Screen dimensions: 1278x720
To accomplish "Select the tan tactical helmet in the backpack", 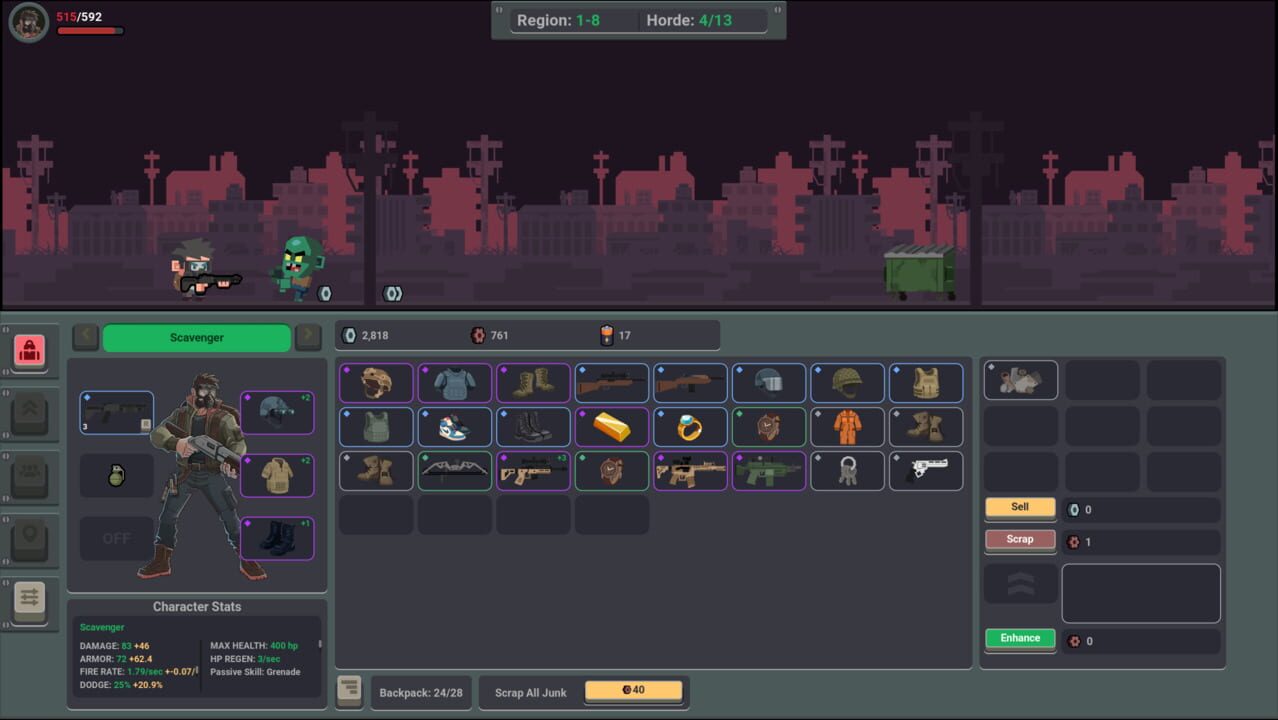I will click(377, 383).
